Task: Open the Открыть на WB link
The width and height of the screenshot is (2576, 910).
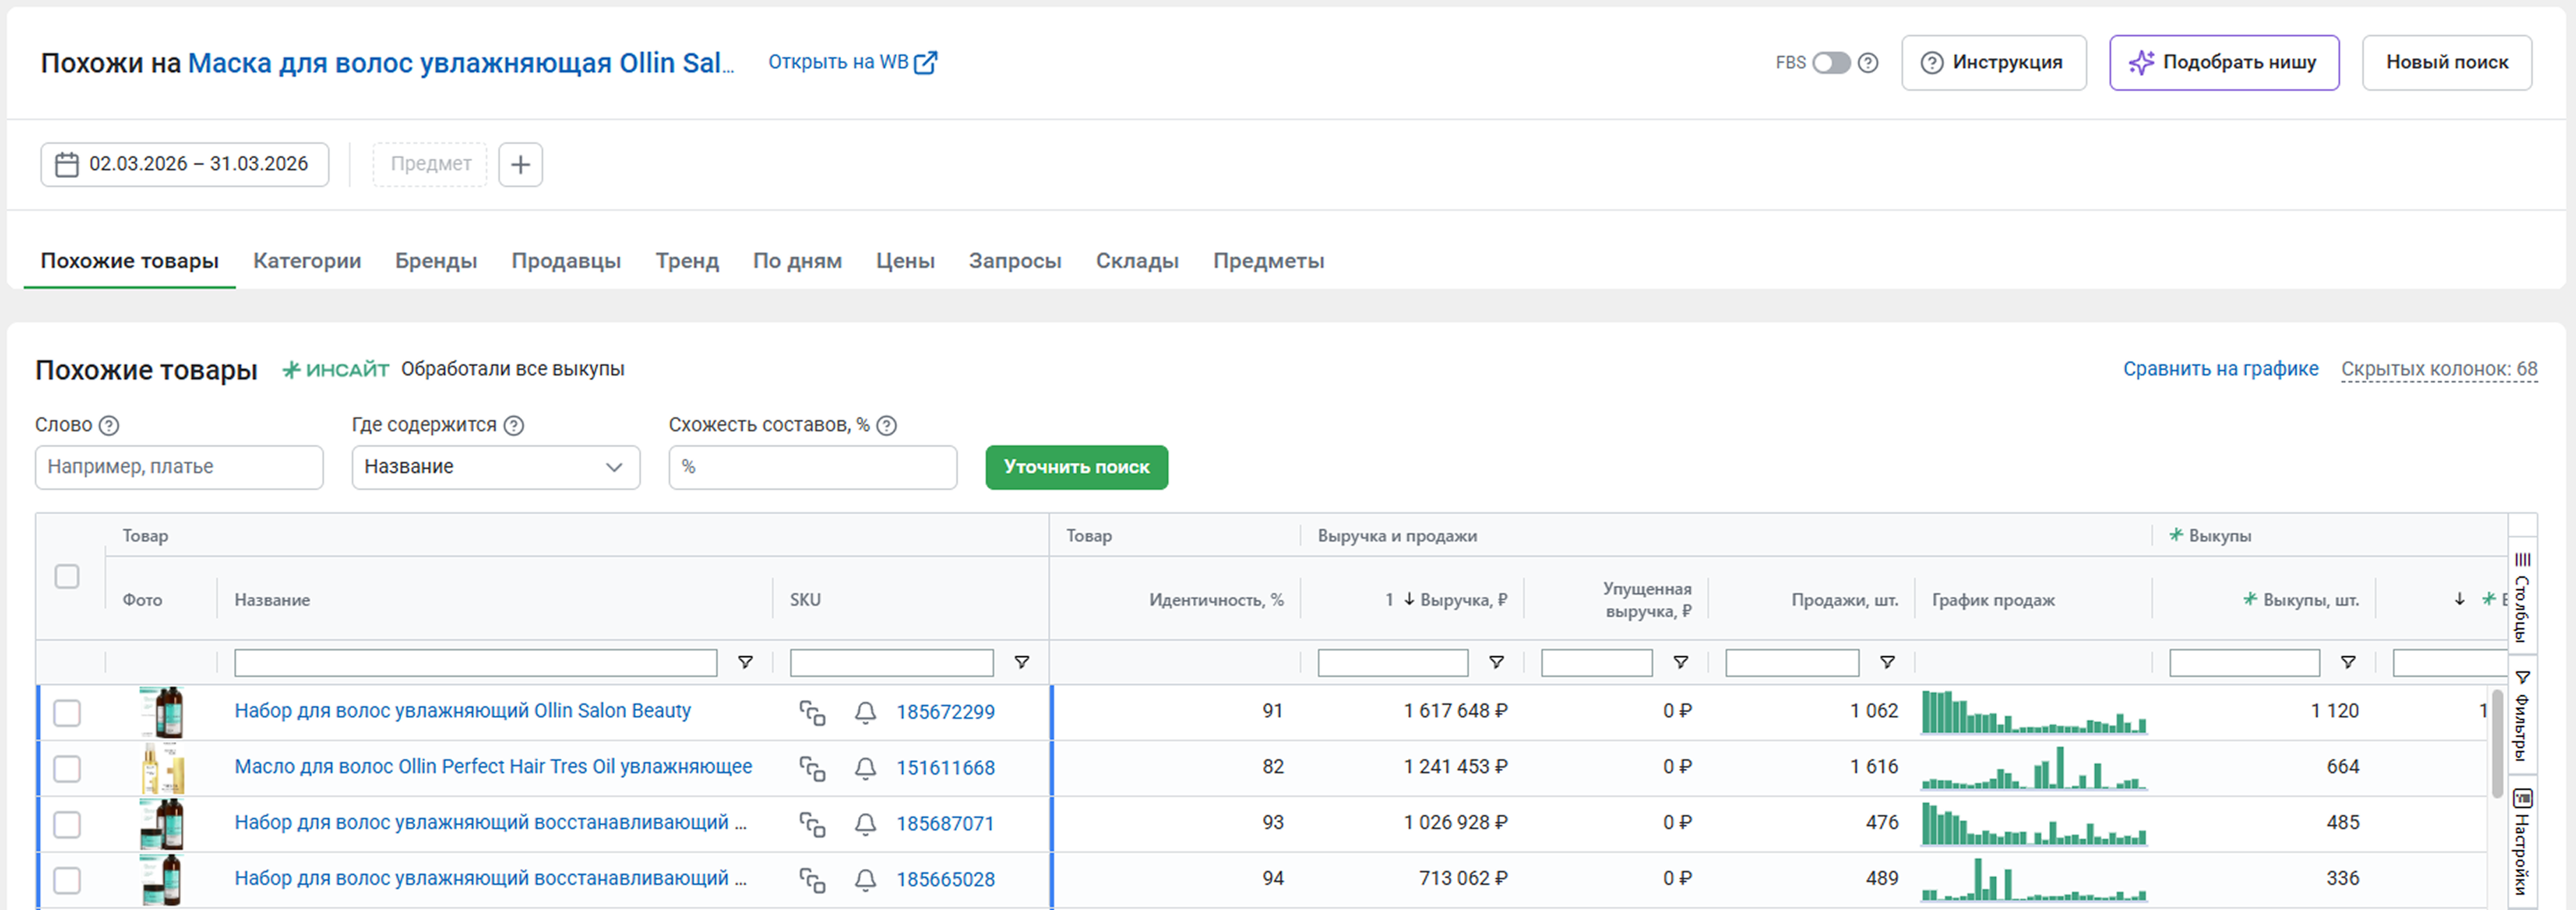Action: pos(852,62)
